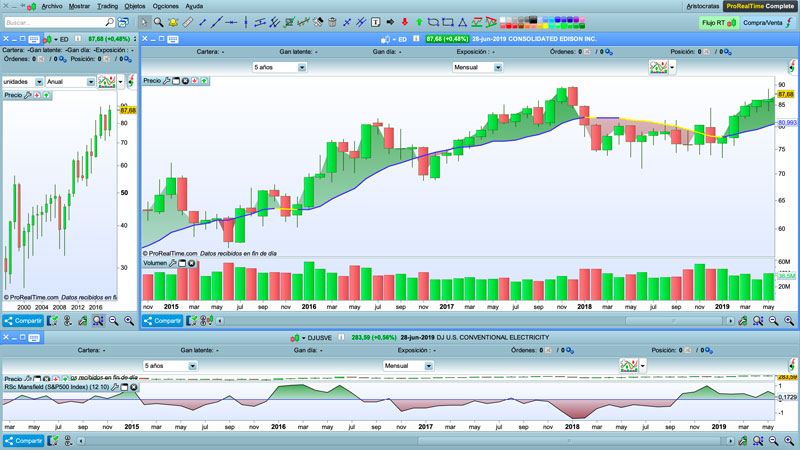Zoom in on the main chart bottom bar
The image size is (800, 450).
click(x=789, y=320)
